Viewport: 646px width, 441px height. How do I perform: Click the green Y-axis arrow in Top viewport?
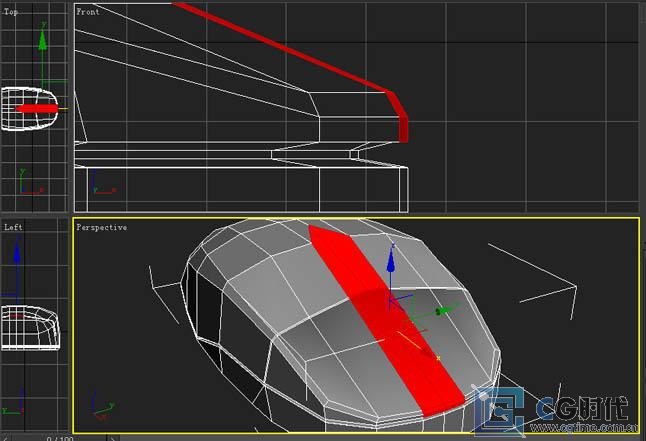click(41, 40)
